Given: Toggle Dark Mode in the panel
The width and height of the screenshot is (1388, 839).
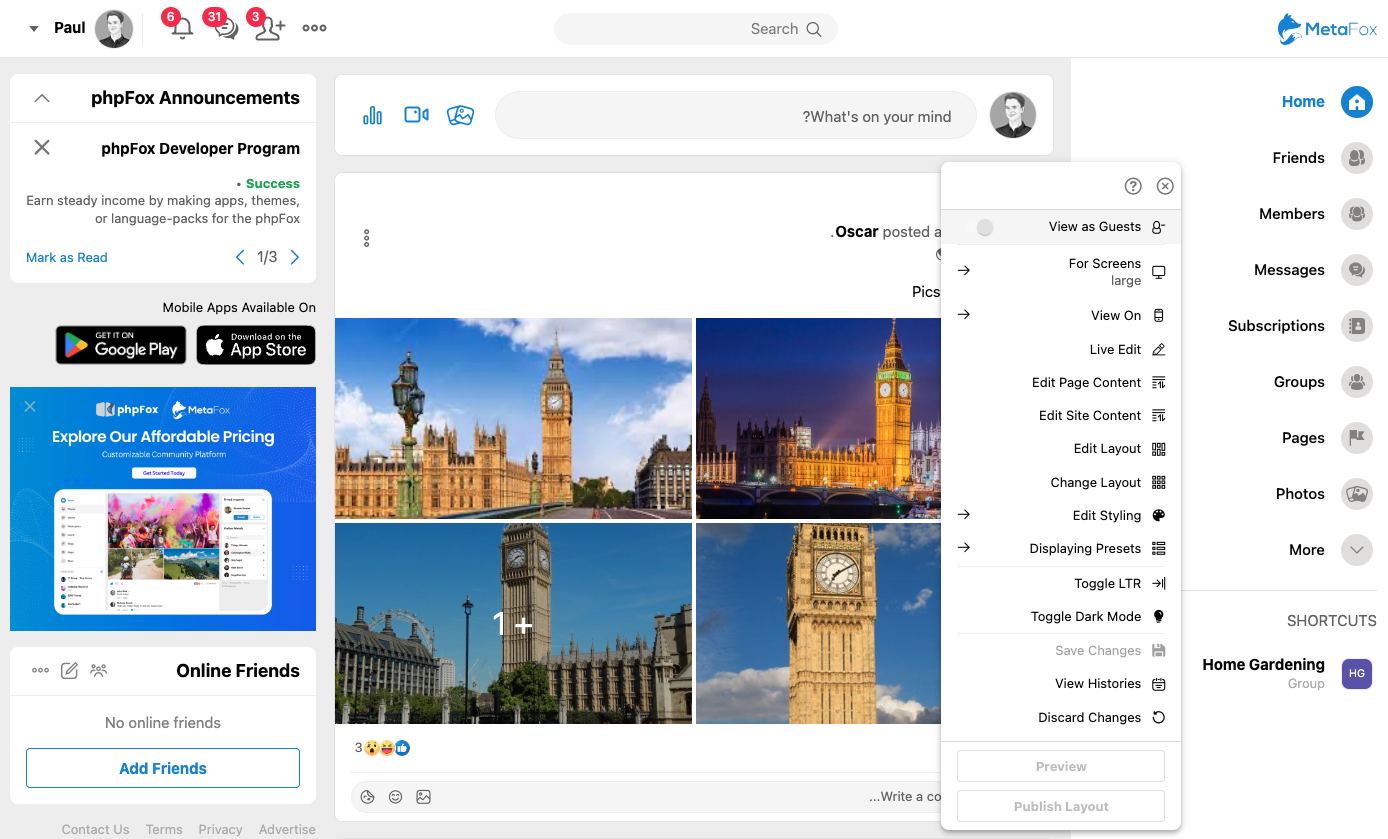Looking at the screenshot, I should click(1086, 617).
